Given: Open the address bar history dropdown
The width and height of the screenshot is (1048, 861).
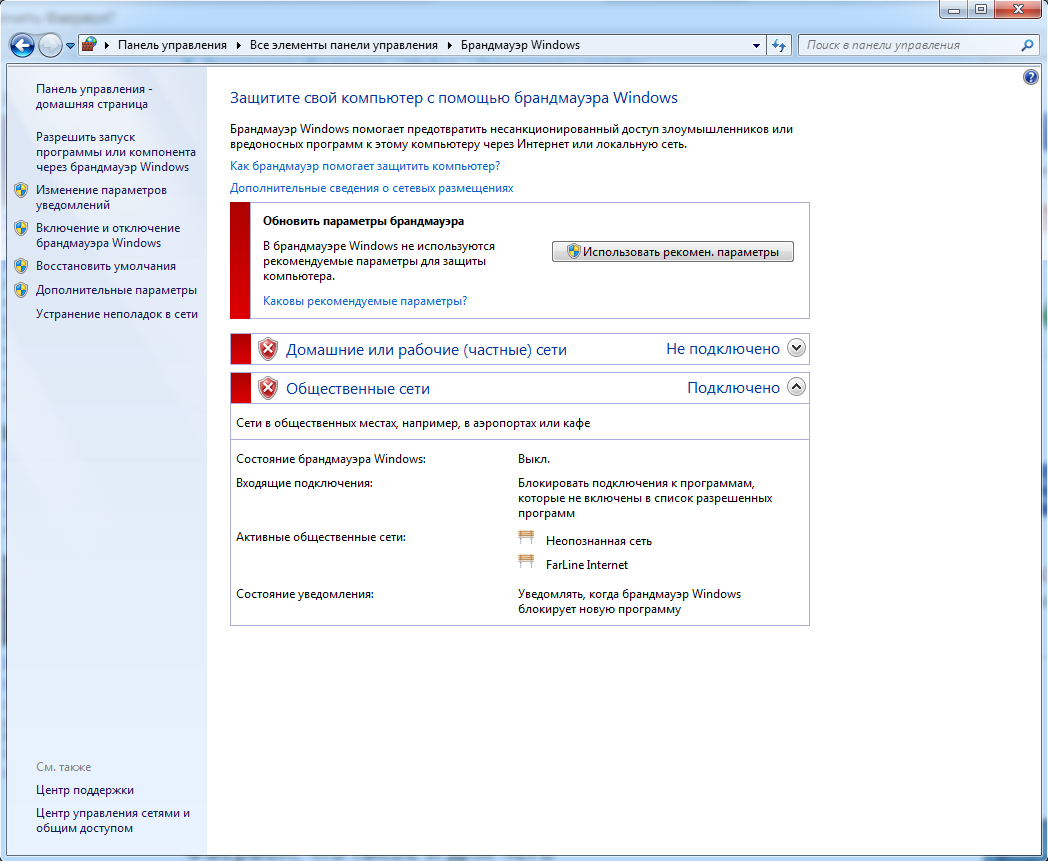Looking at the screenshot, I should click(x=756, y=45).
